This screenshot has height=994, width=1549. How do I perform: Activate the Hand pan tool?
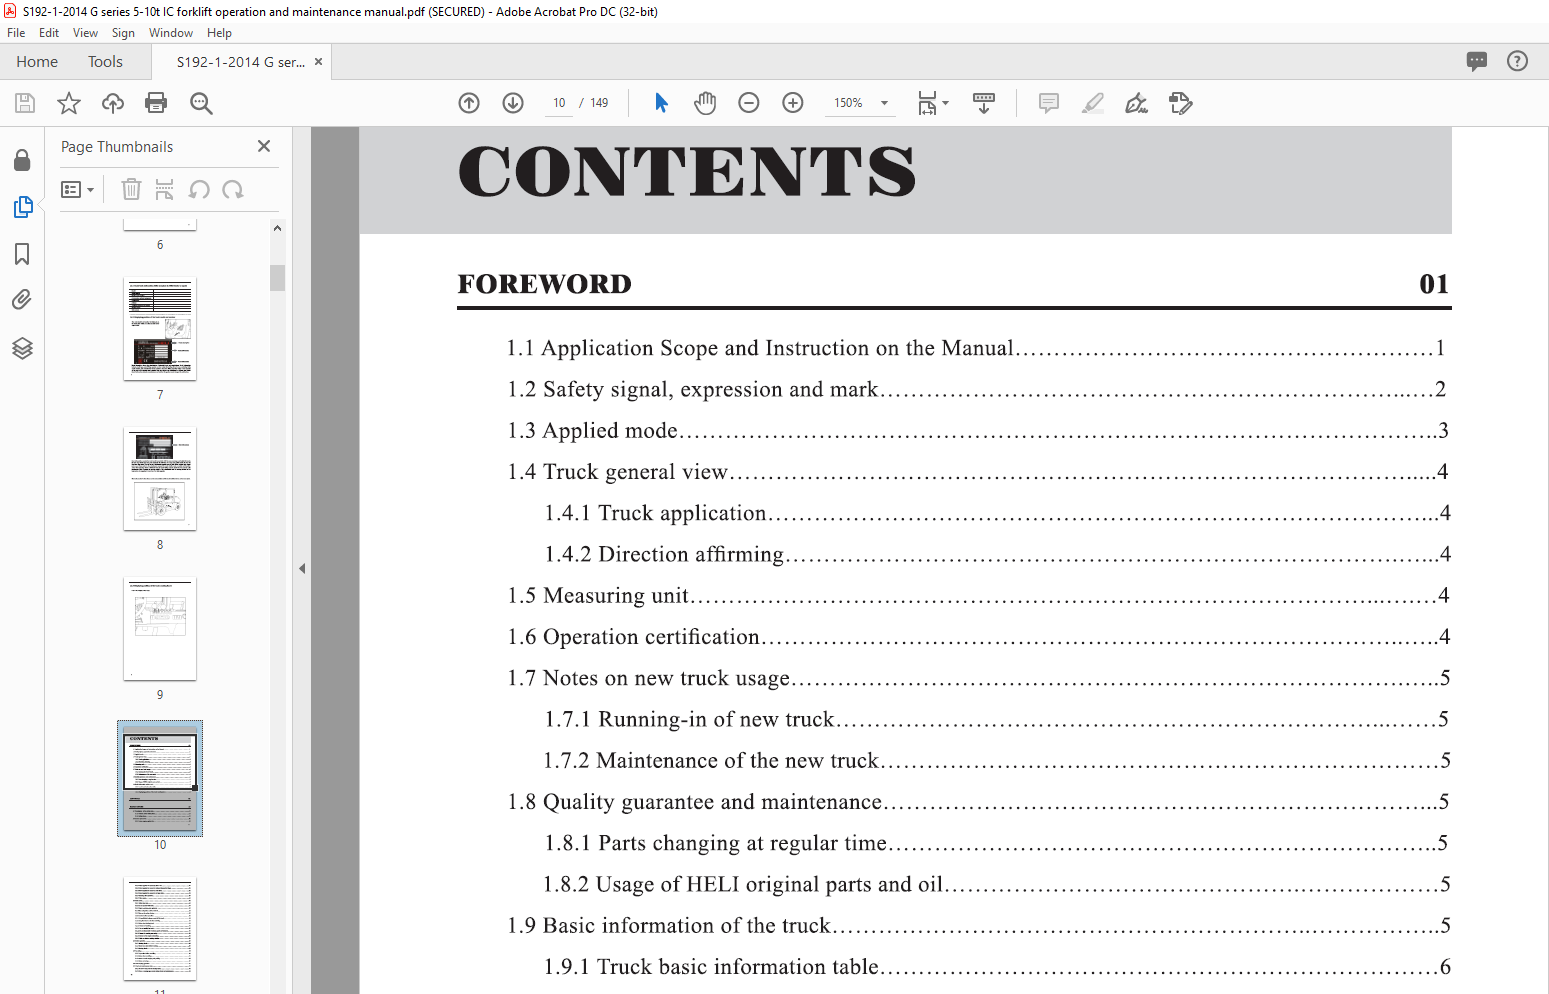pyautogui.click(x=705, y=103)
